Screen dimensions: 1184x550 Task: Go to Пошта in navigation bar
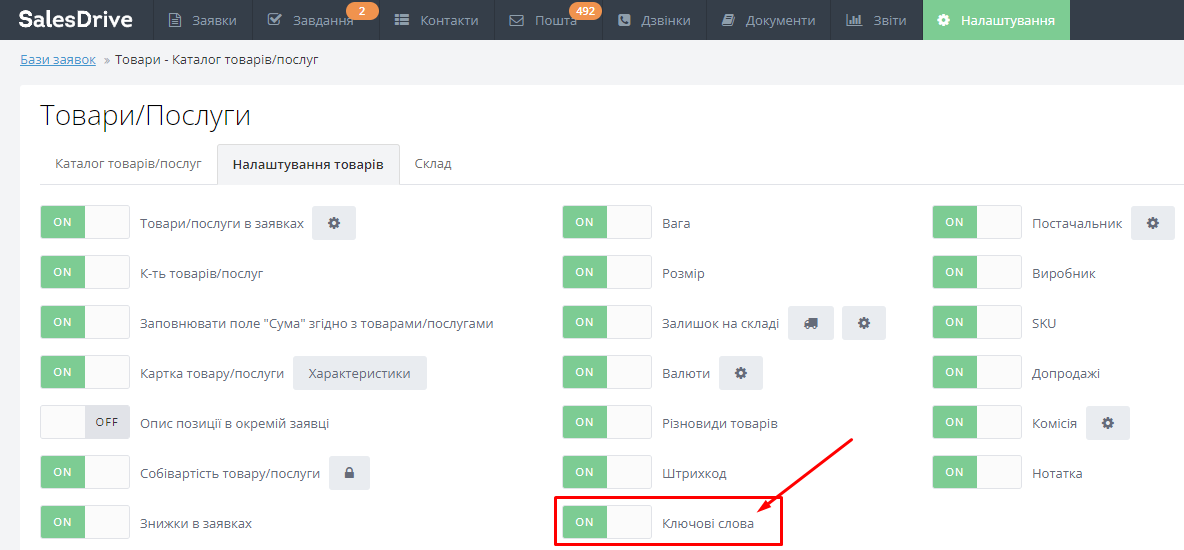pyautogui.click(x=543, y=20)
